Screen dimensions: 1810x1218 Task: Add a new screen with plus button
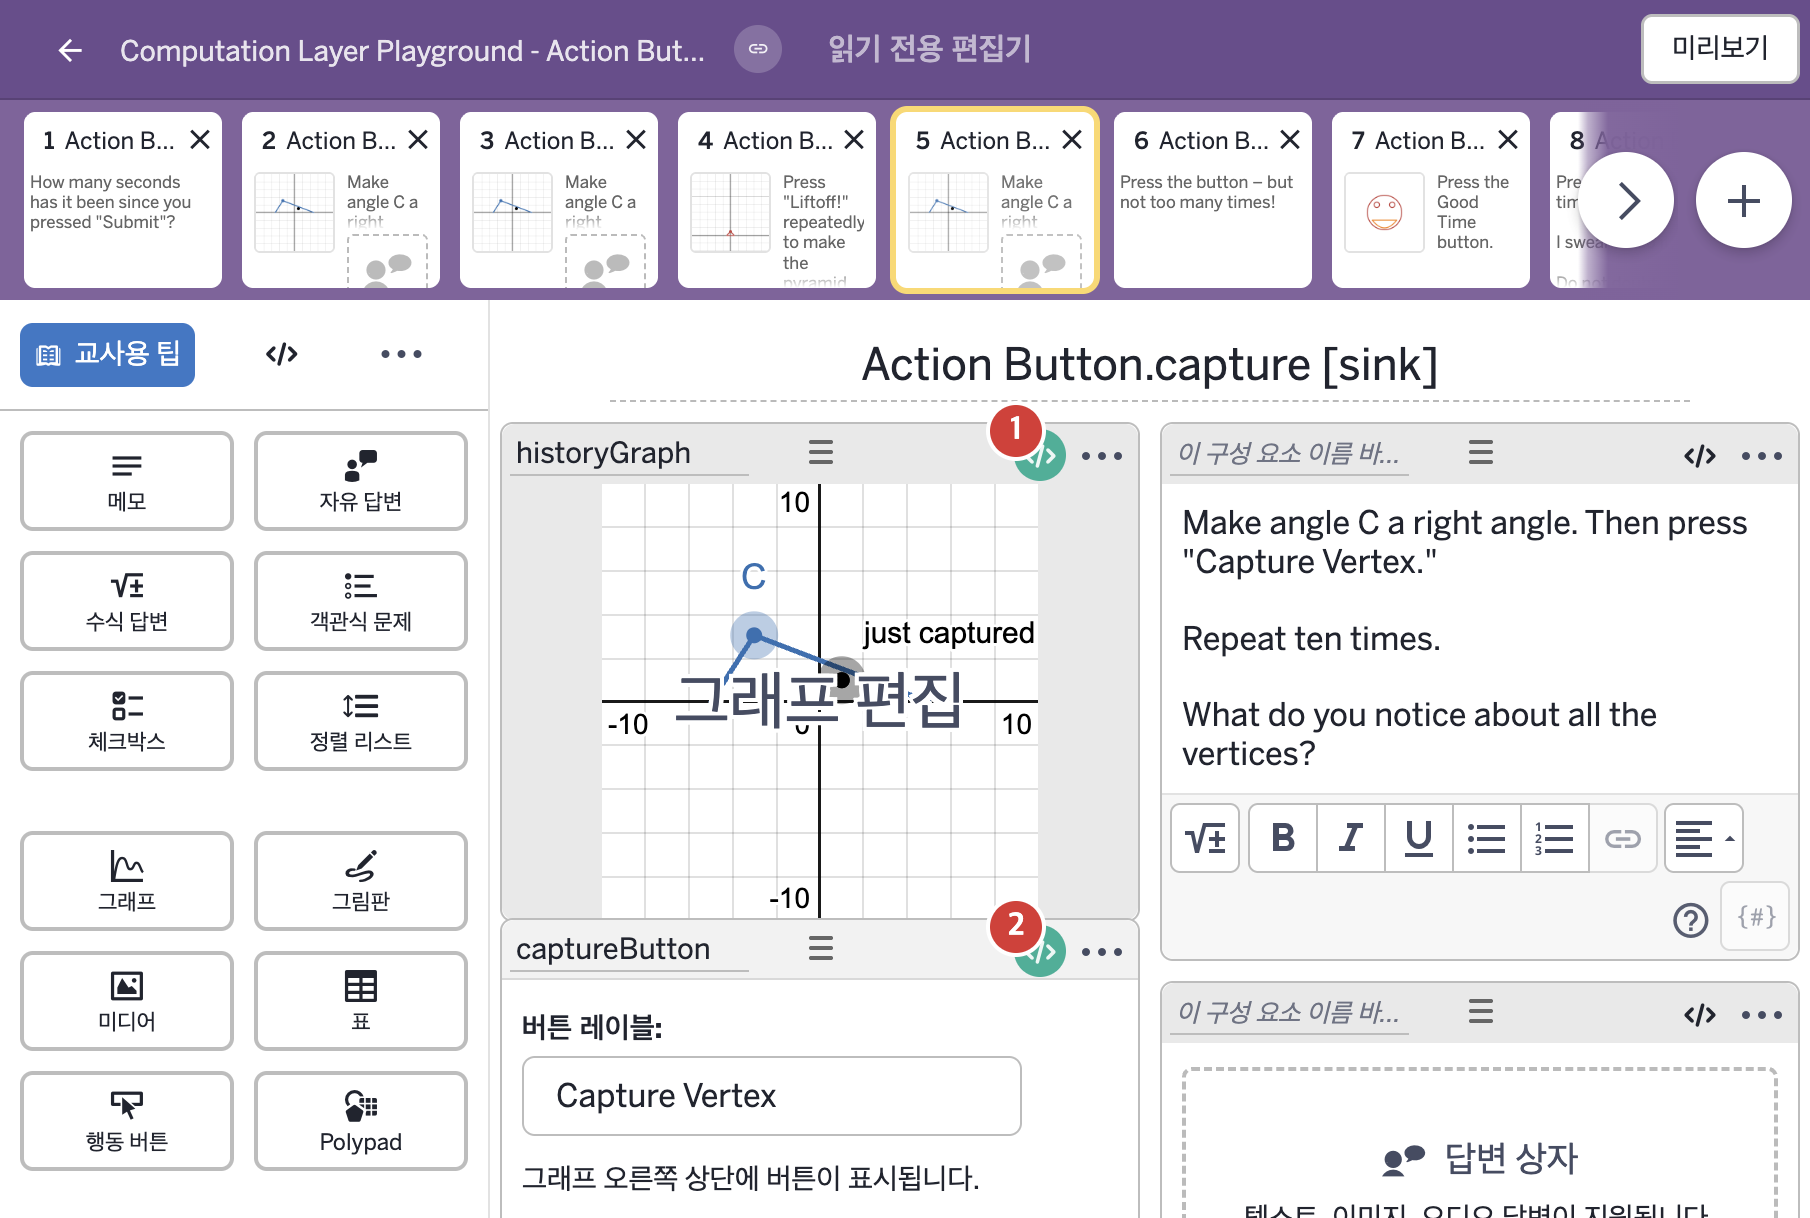pos(1743,201)
